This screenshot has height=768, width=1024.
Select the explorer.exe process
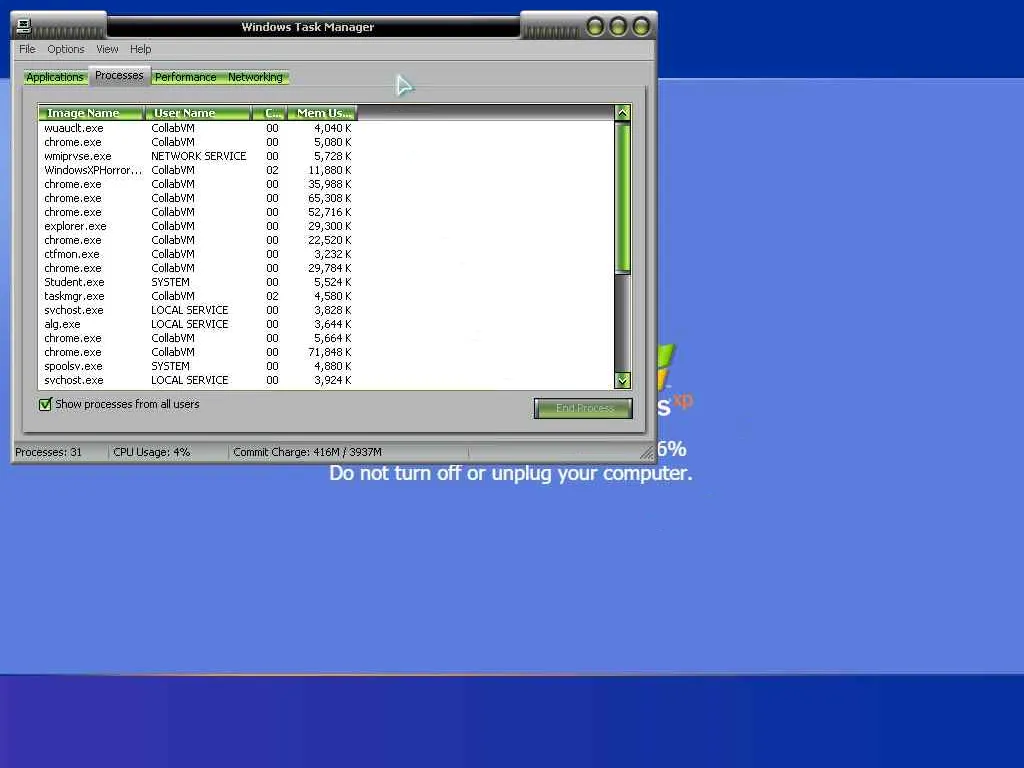(197, 226)
